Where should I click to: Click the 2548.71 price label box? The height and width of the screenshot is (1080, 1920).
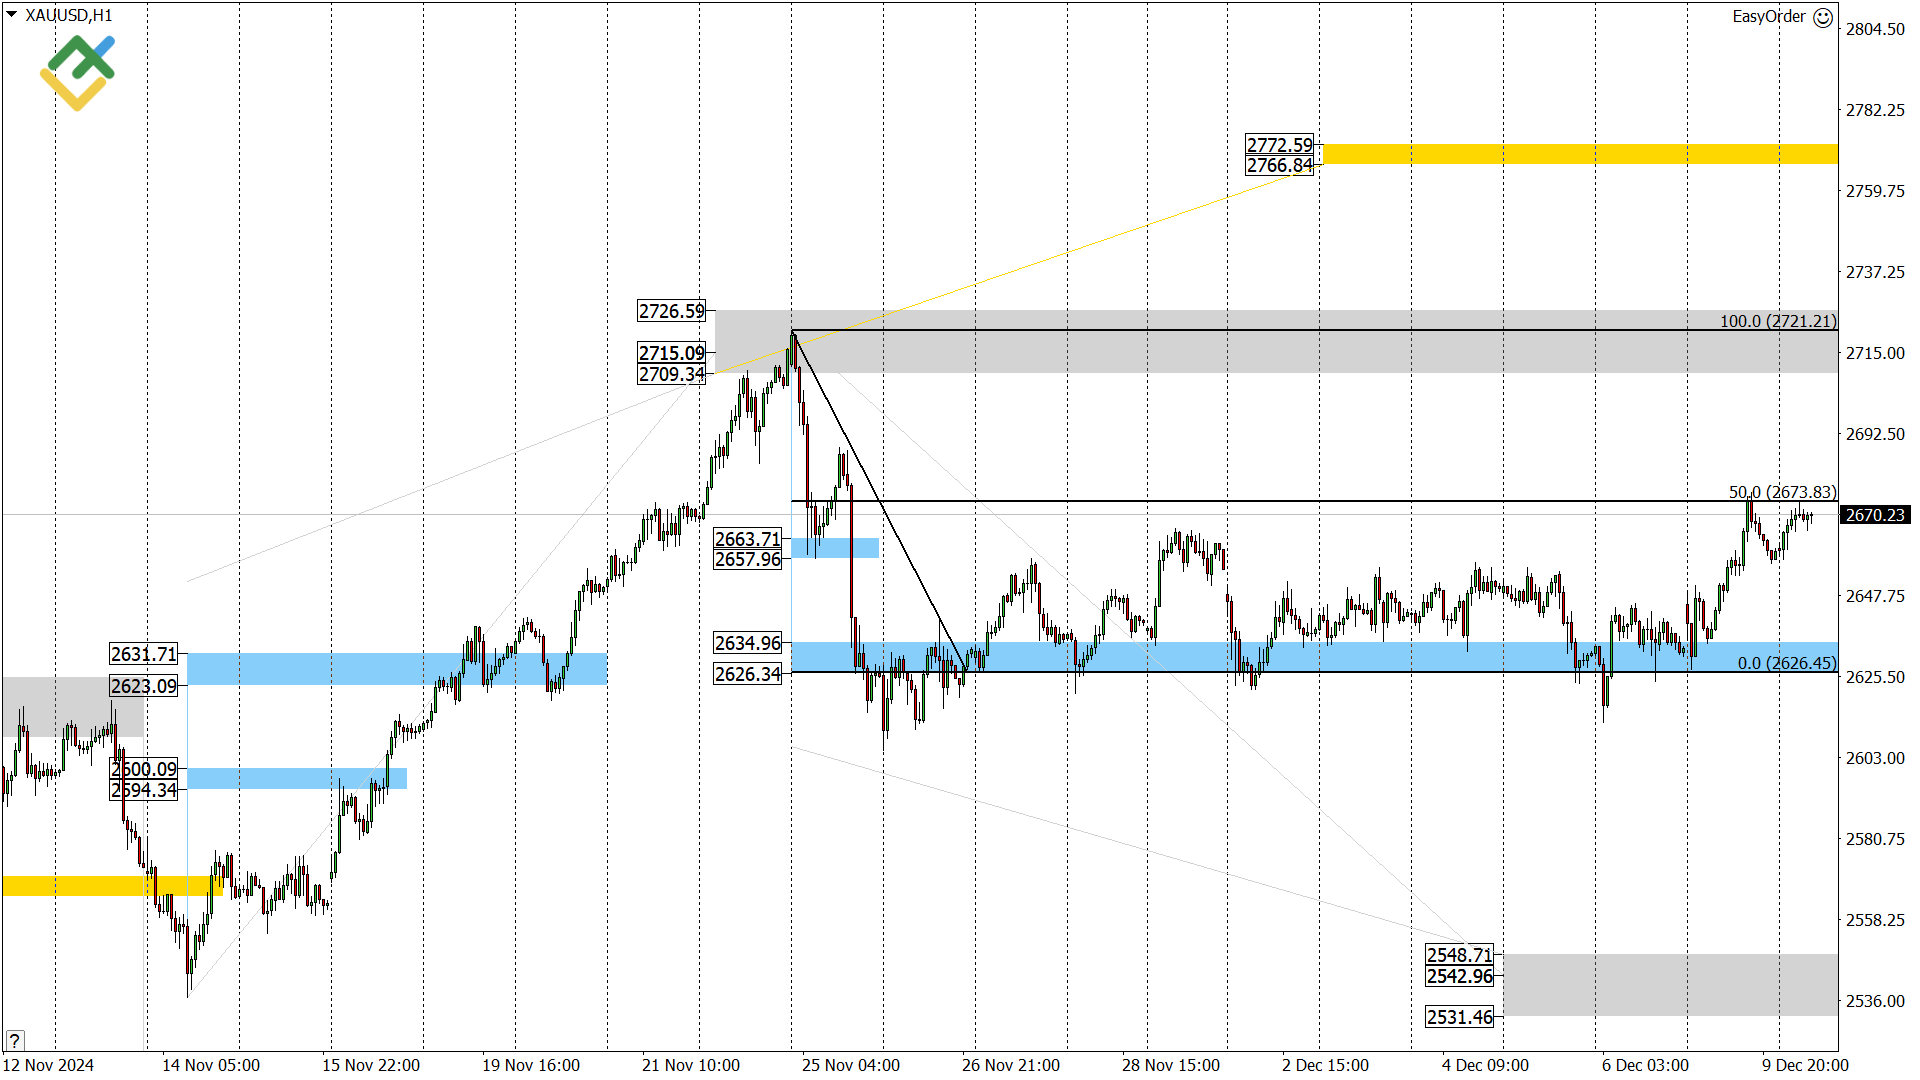tap(1459, 955)
